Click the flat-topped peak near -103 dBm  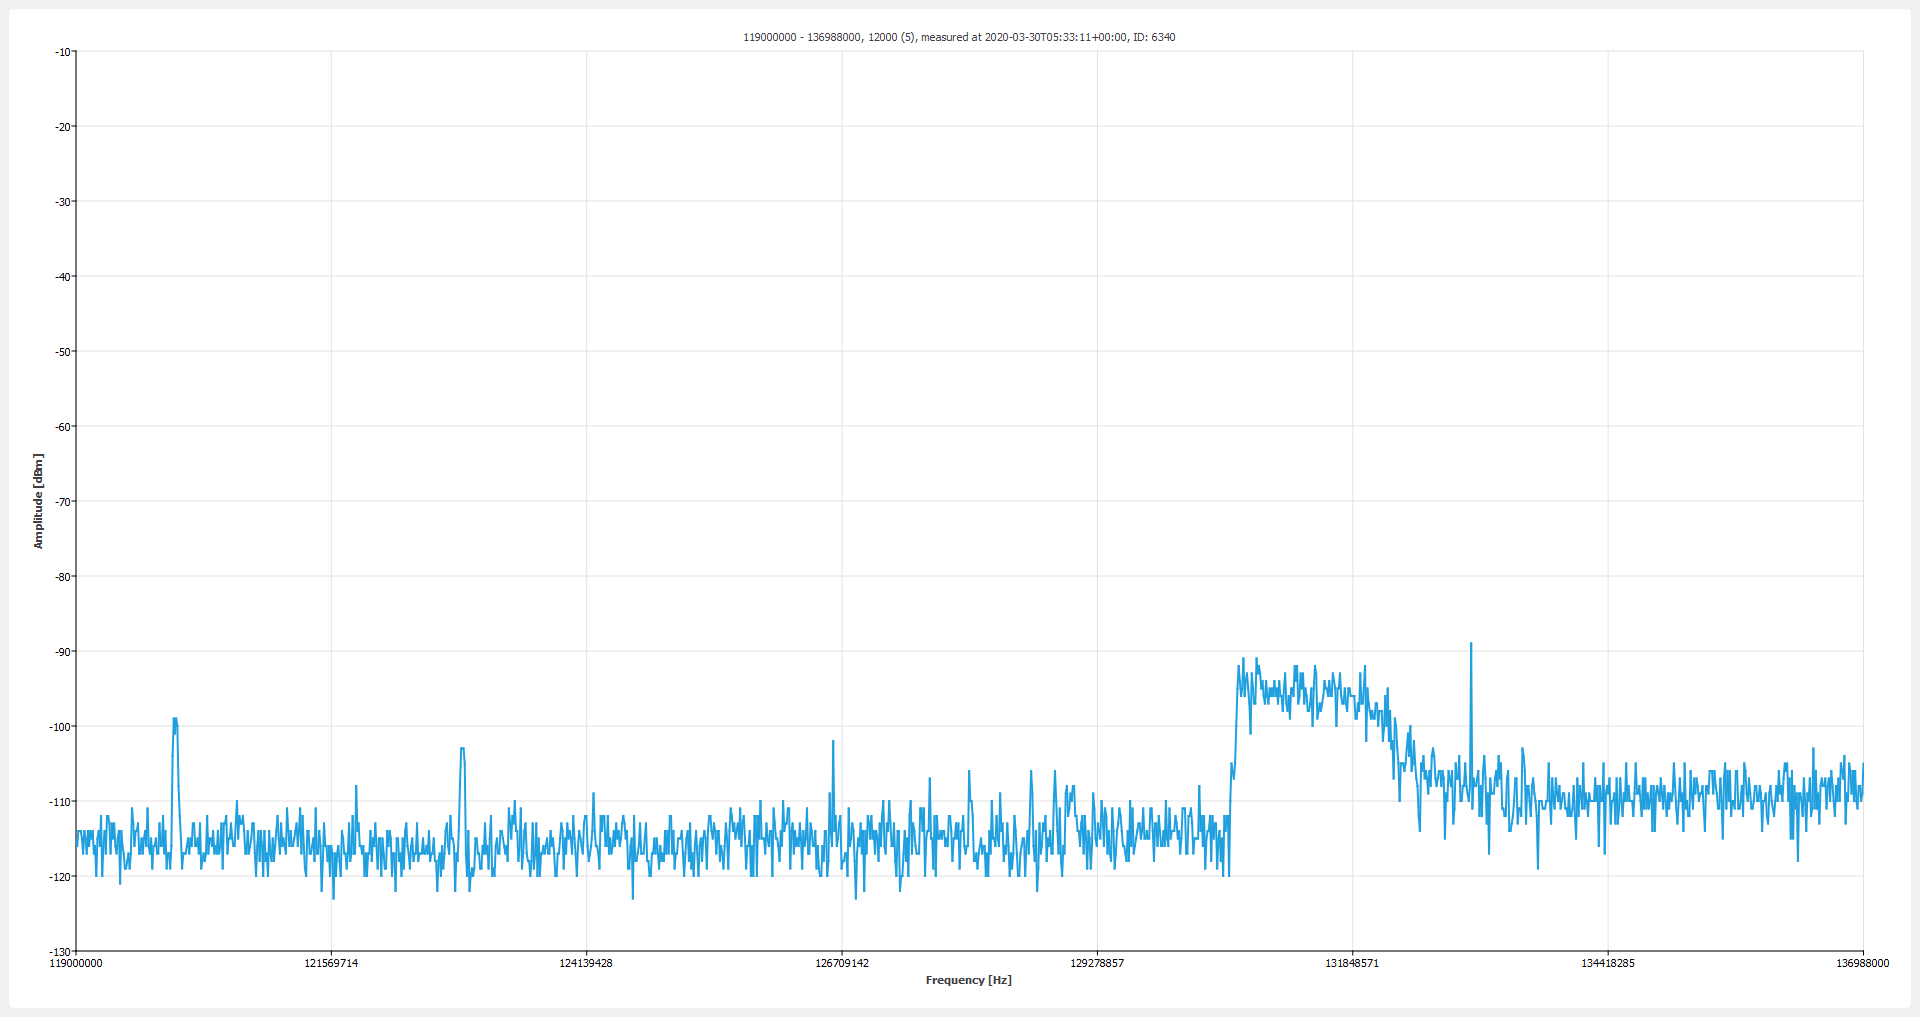[x=462, y=749]
